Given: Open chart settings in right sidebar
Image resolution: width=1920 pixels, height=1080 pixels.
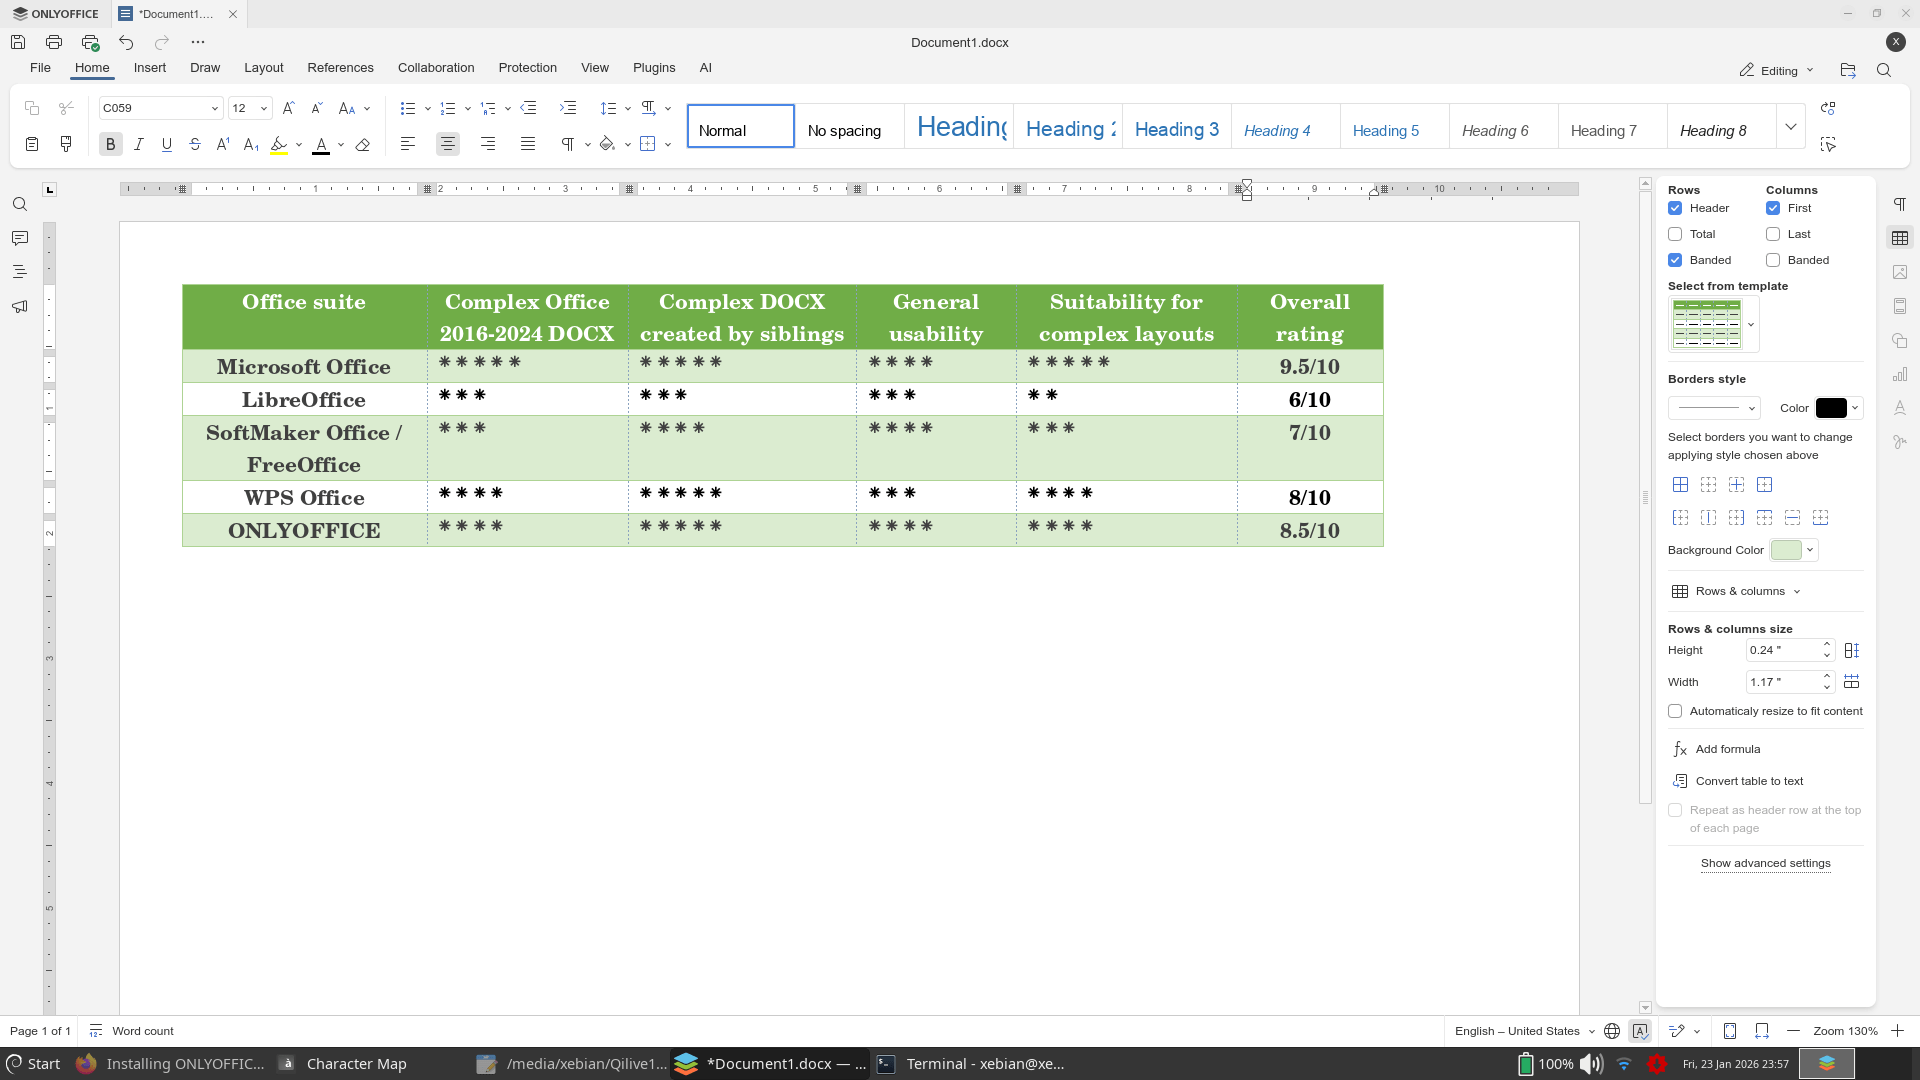Looking at the screenshot, I should pyautogui.click(x=1900, y=375).
